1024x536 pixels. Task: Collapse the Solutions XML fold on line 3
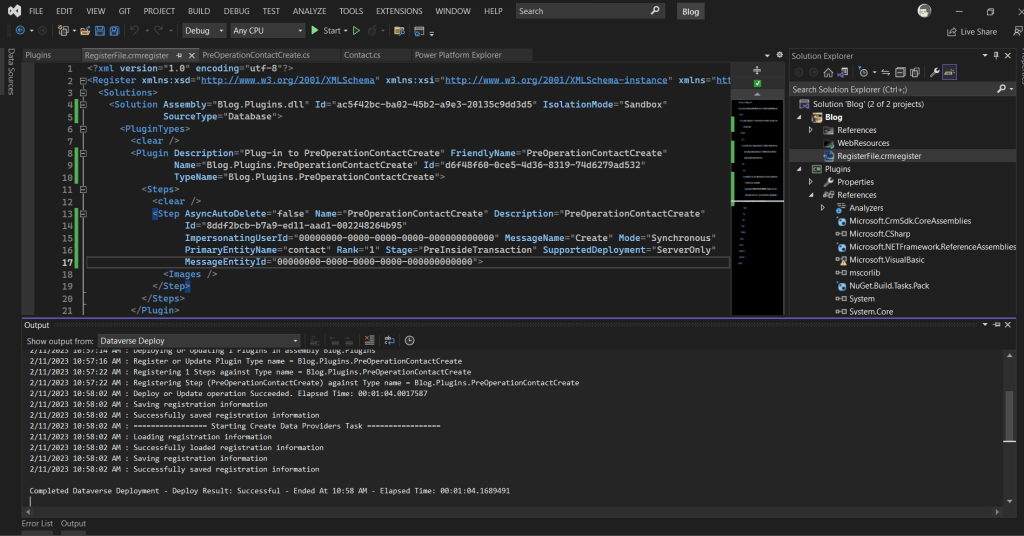tap(83, 93)
